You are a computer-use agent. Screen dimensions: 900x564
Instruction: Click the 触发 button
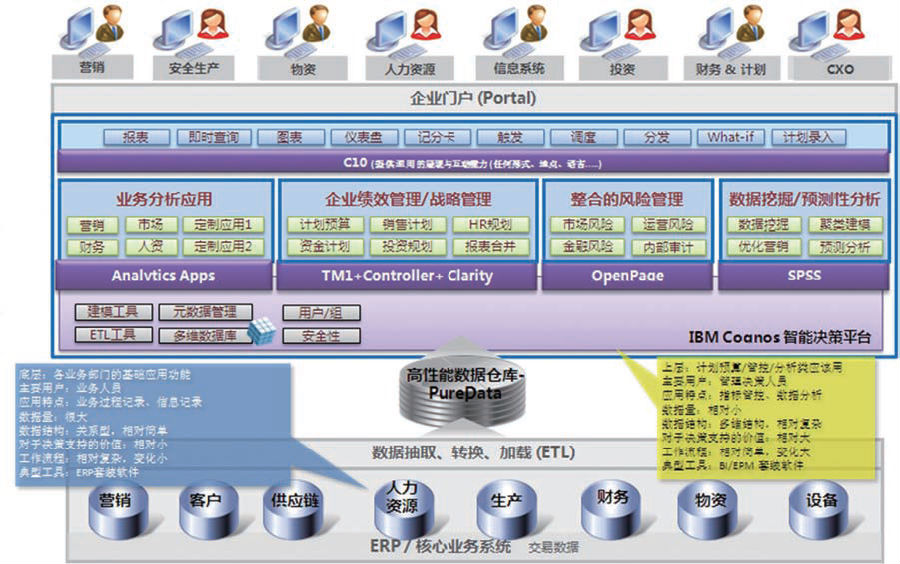click(510, 137)
